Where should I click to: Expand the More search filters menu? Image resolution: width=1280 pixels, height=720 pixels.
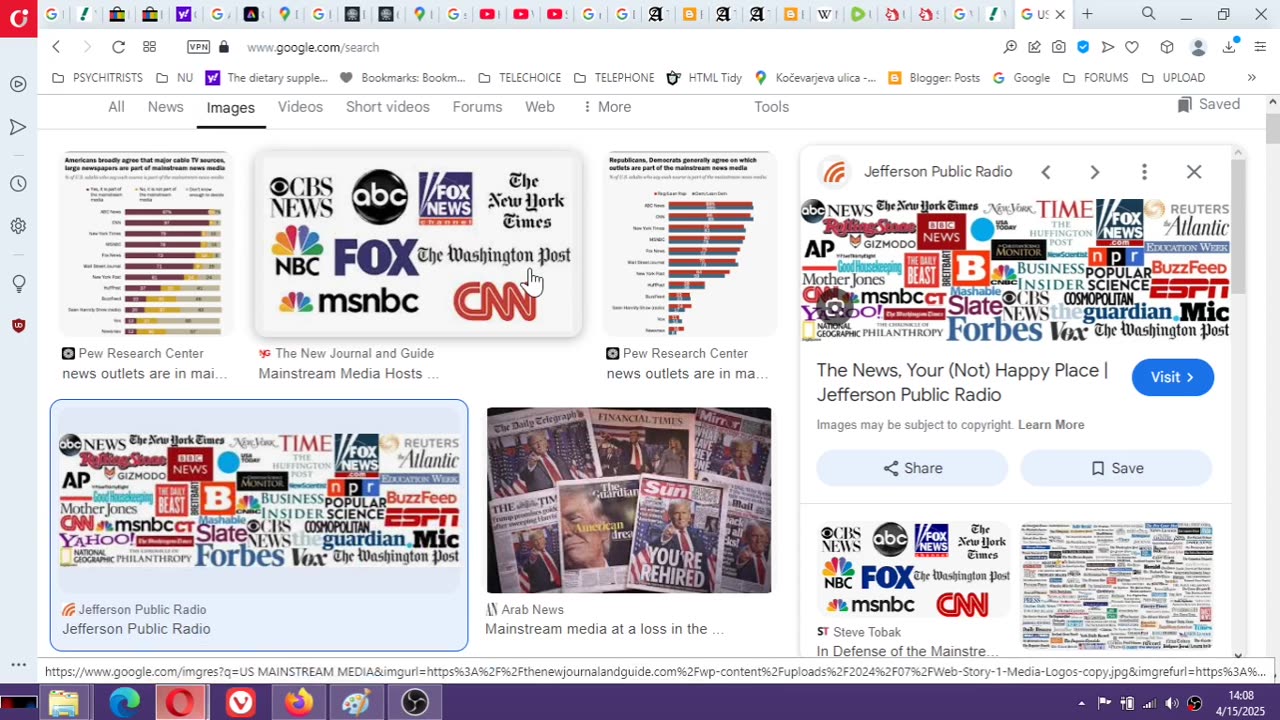606,107
